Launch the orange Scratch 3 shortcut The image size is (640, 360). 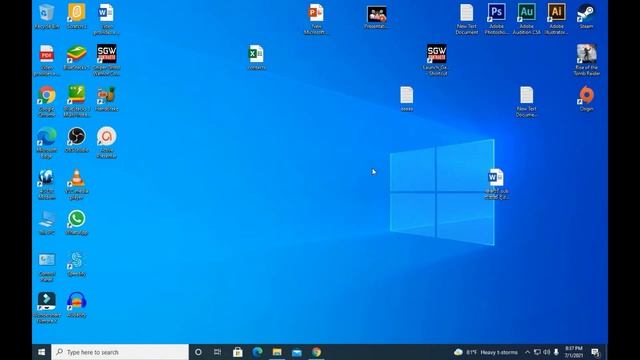76,16
